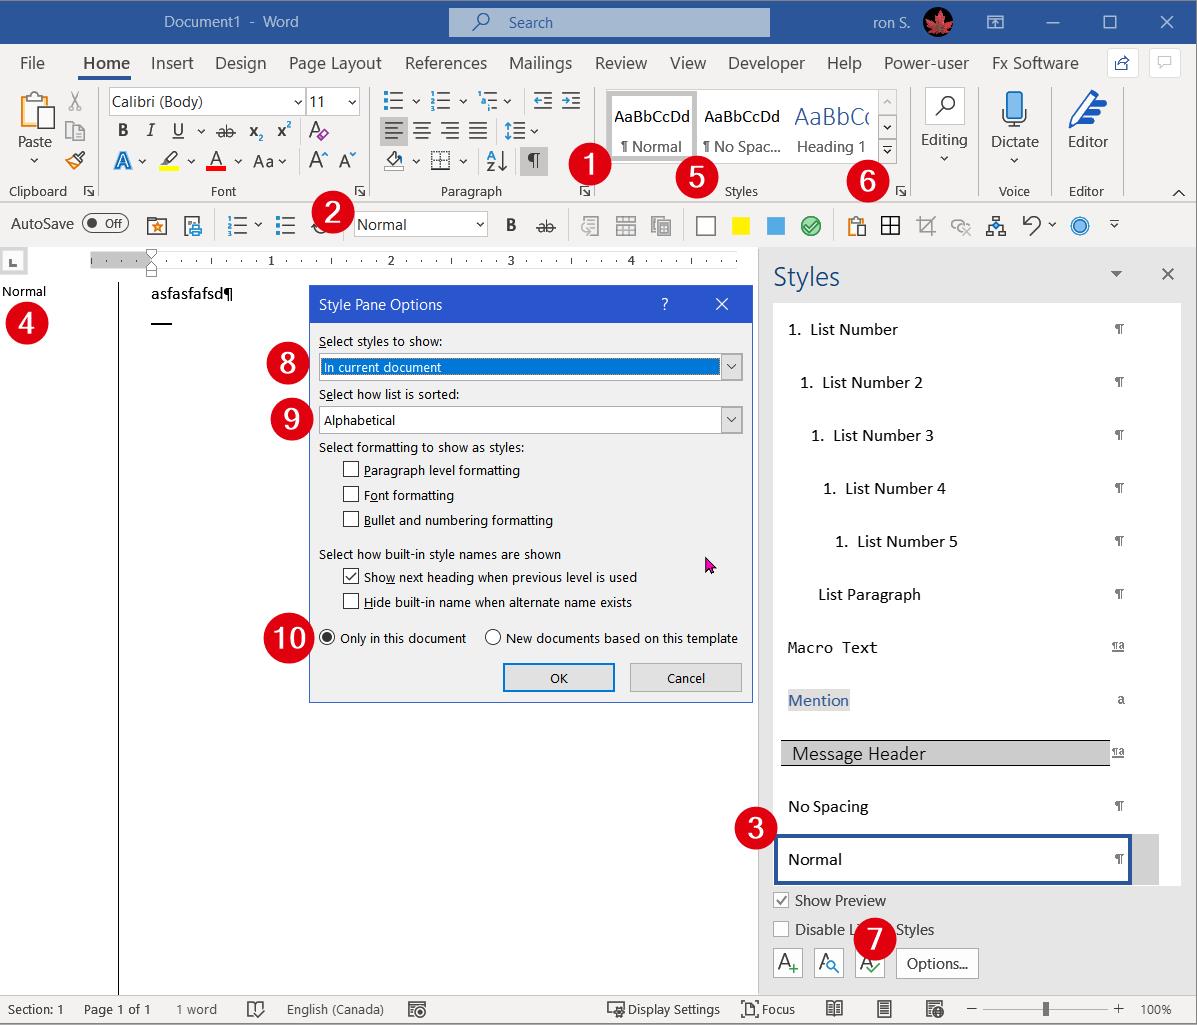The width and height of the screenshot is (1197, 1025).
Task: Click the Format Painter brush
Action: pos(75,160)
